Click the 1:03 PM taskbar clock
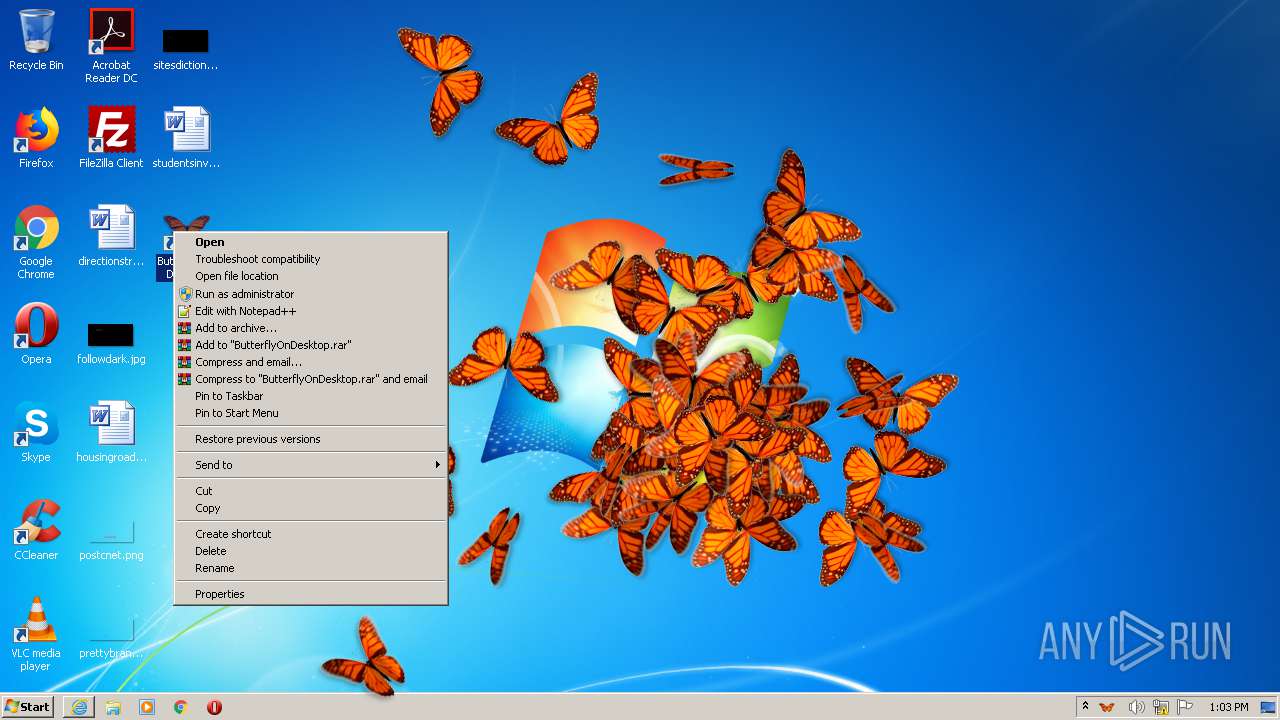Image resolution: width=1280 pixels, height=720 pixels. click(1228, 707)
